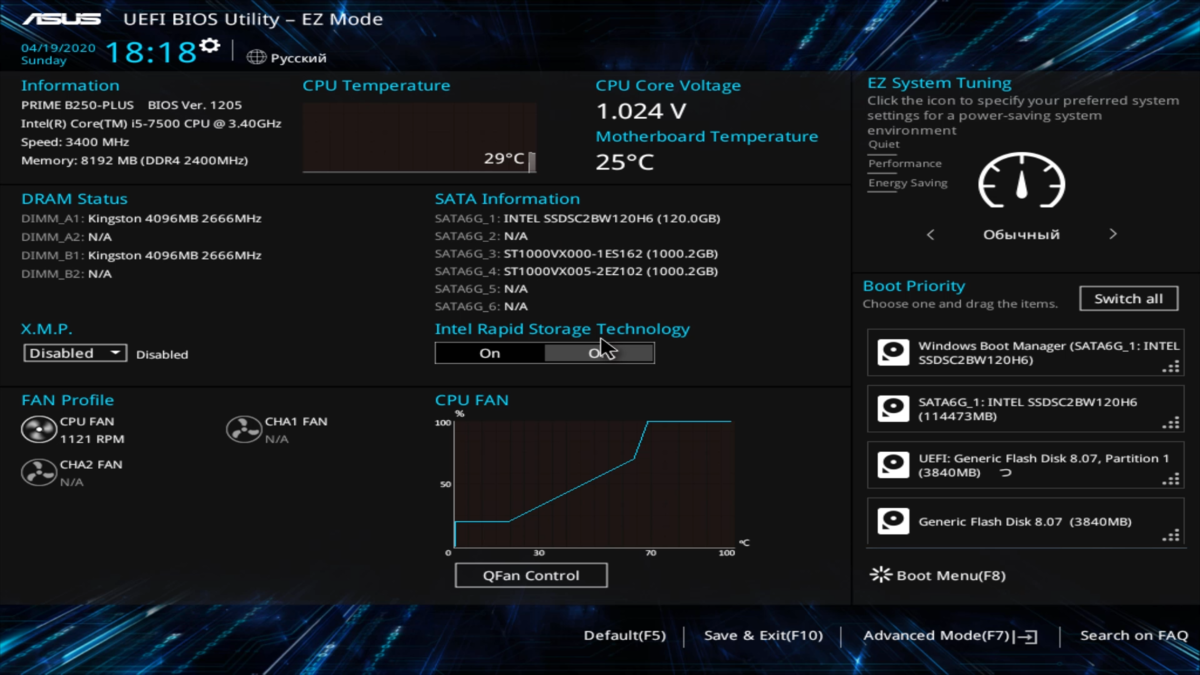Click SATA6G_1 INTEL SSDSC2BW120H6 info line
The image size is (1200, 675).
[578, 218]
